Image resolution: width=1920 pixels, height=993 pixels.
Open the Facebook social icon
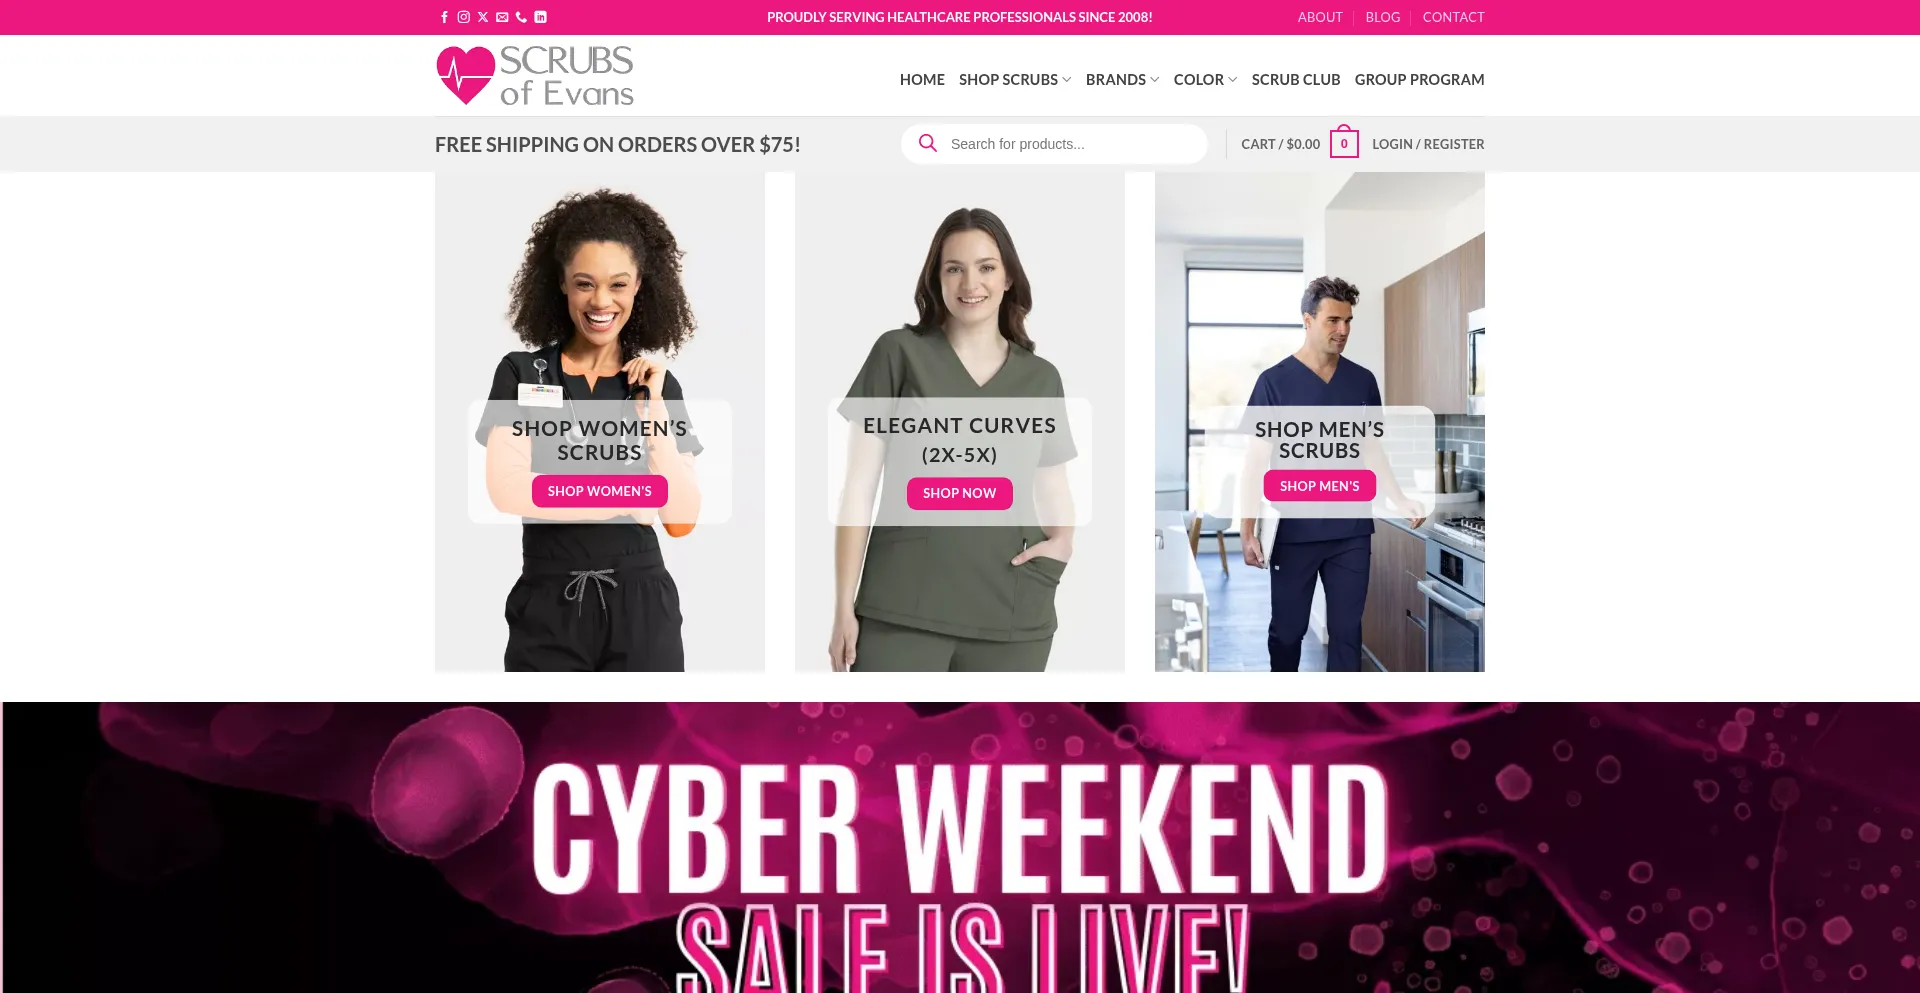pyautogui.click(x=444, y=17)
